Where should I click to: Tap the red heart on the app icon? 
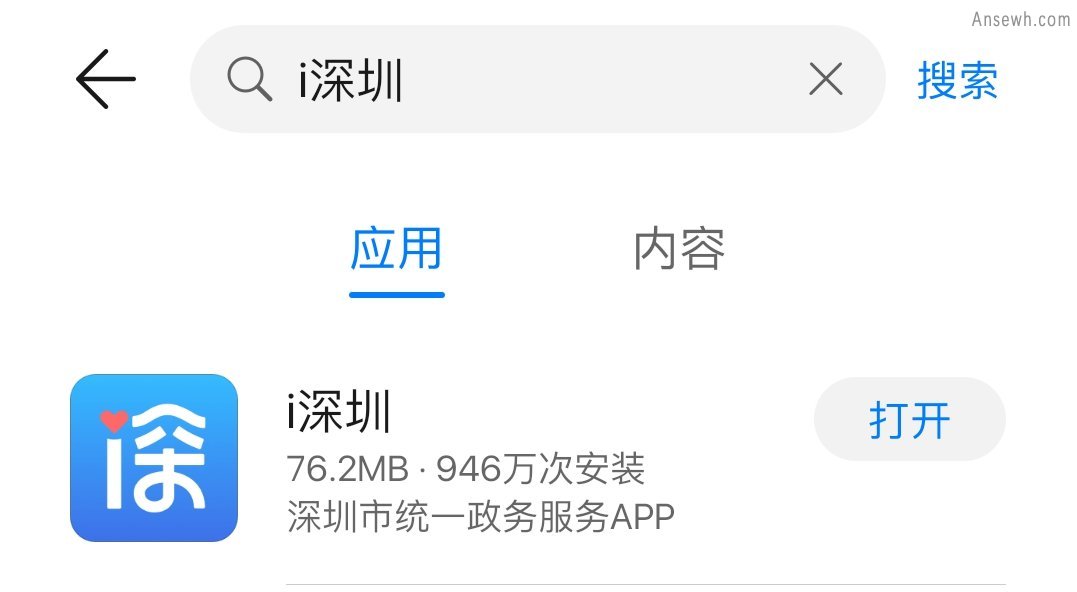[114, 420]
